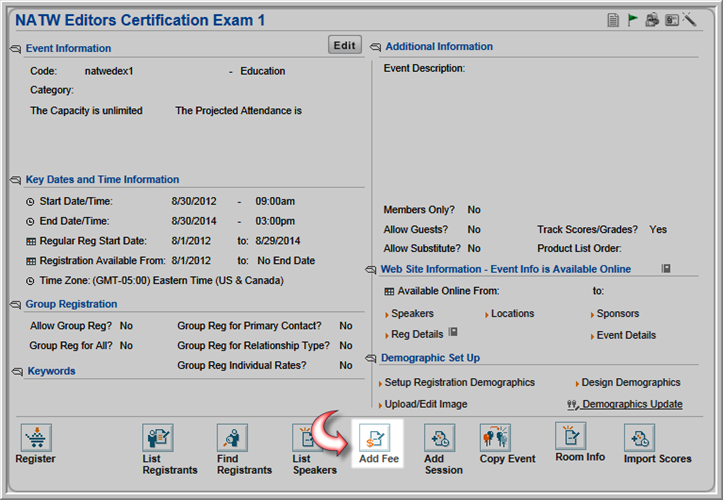Click the people group icon in header
This screenshot has width=723, height=500.
652,20
